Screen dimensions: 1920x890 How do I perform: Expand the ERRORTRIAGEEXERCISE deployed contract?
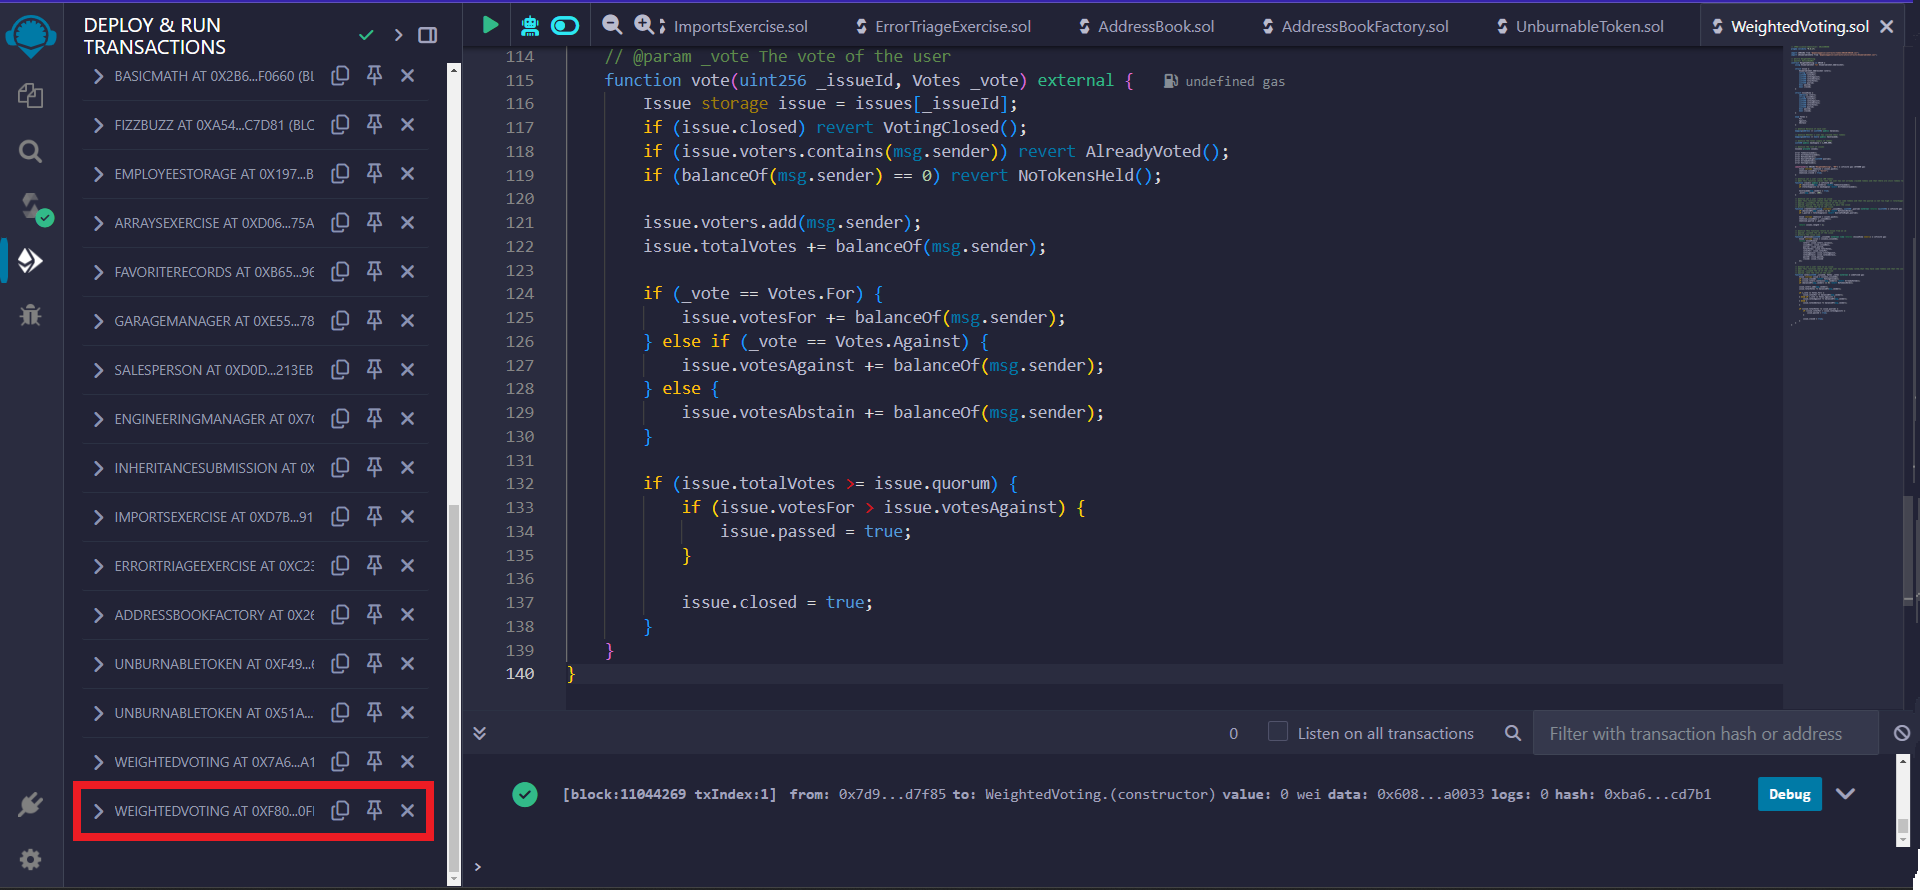pos(98,566)
